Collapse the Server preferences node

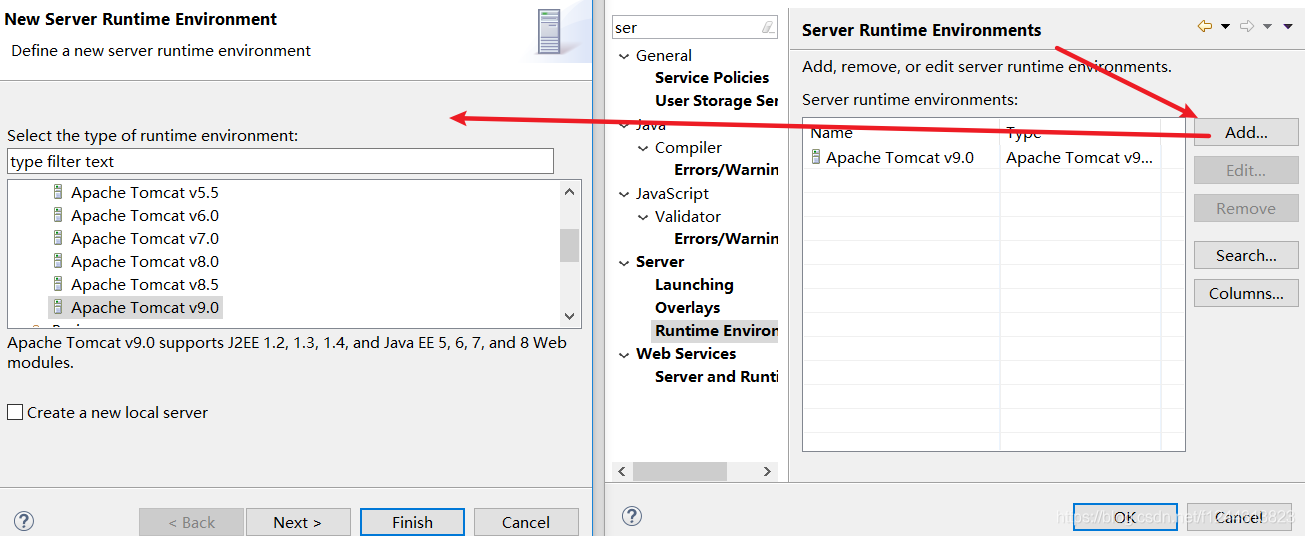pyautogui.click(x=625, y=262)
